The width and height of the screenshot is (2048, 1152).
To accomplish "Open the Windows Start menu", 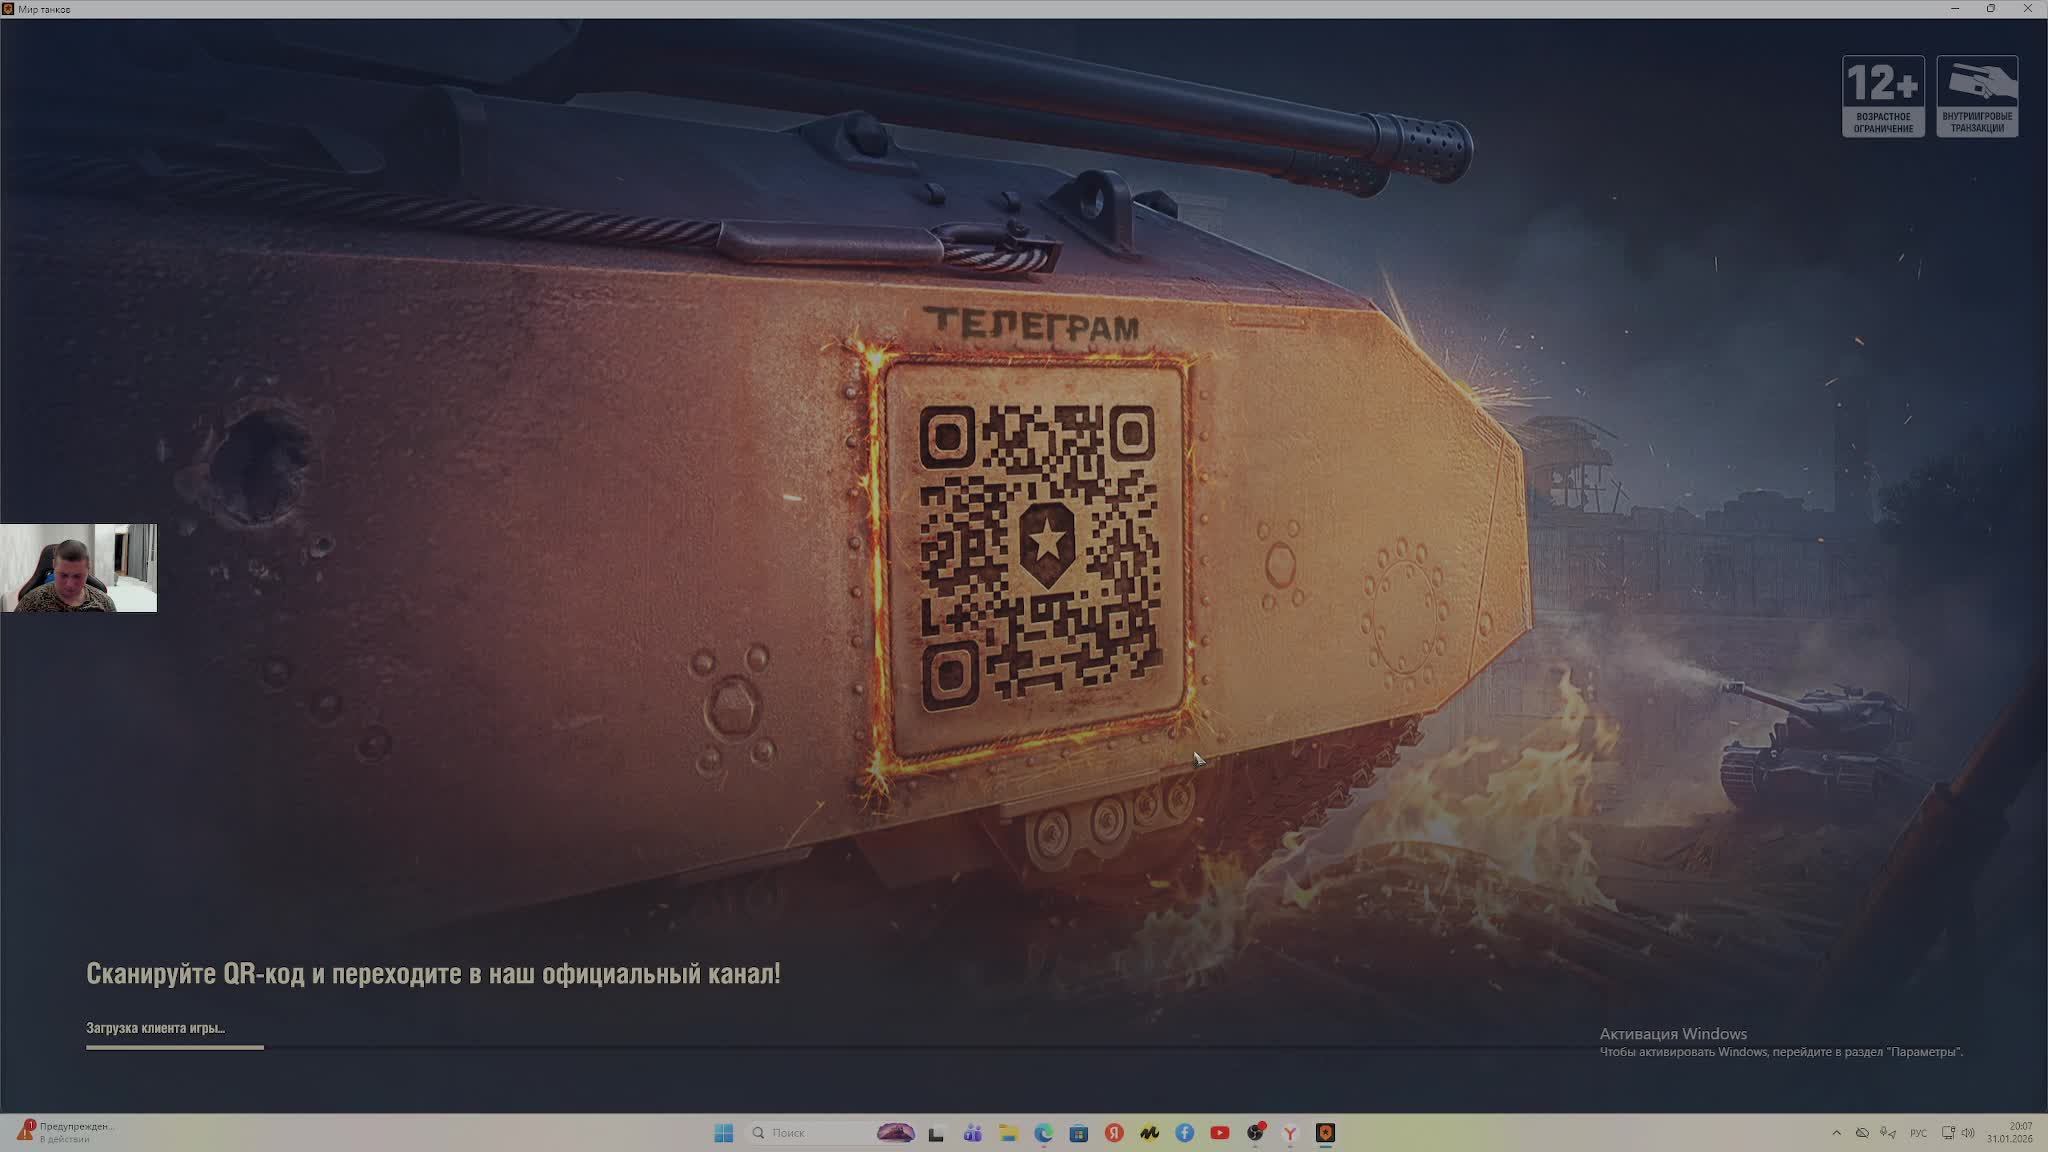I will click(724, 1133).
